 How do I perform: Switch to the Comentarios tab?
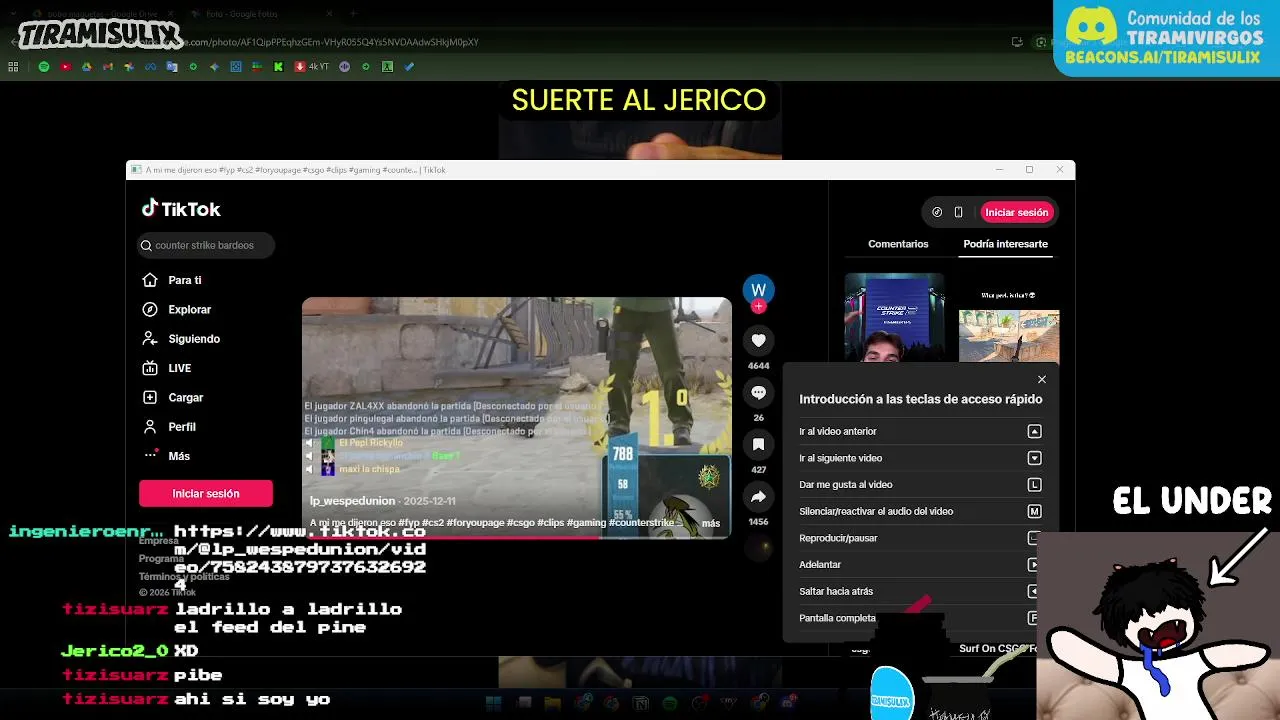898,244
